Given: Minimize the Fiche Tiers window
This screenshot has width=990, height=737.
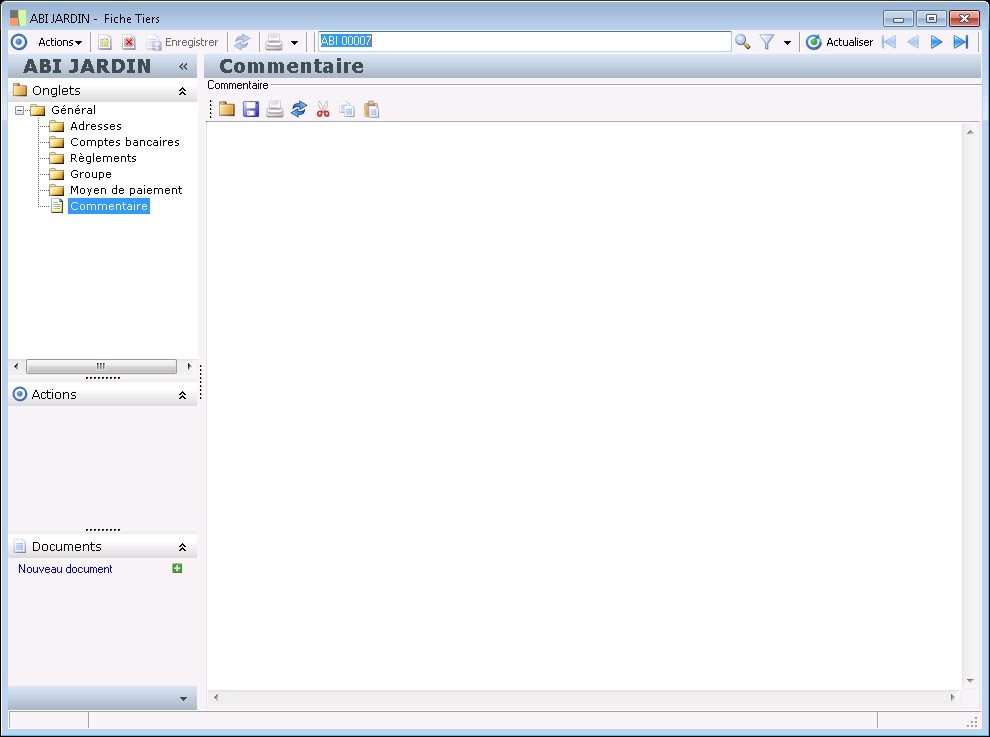Looking at the screenshot, I should 898,19.
